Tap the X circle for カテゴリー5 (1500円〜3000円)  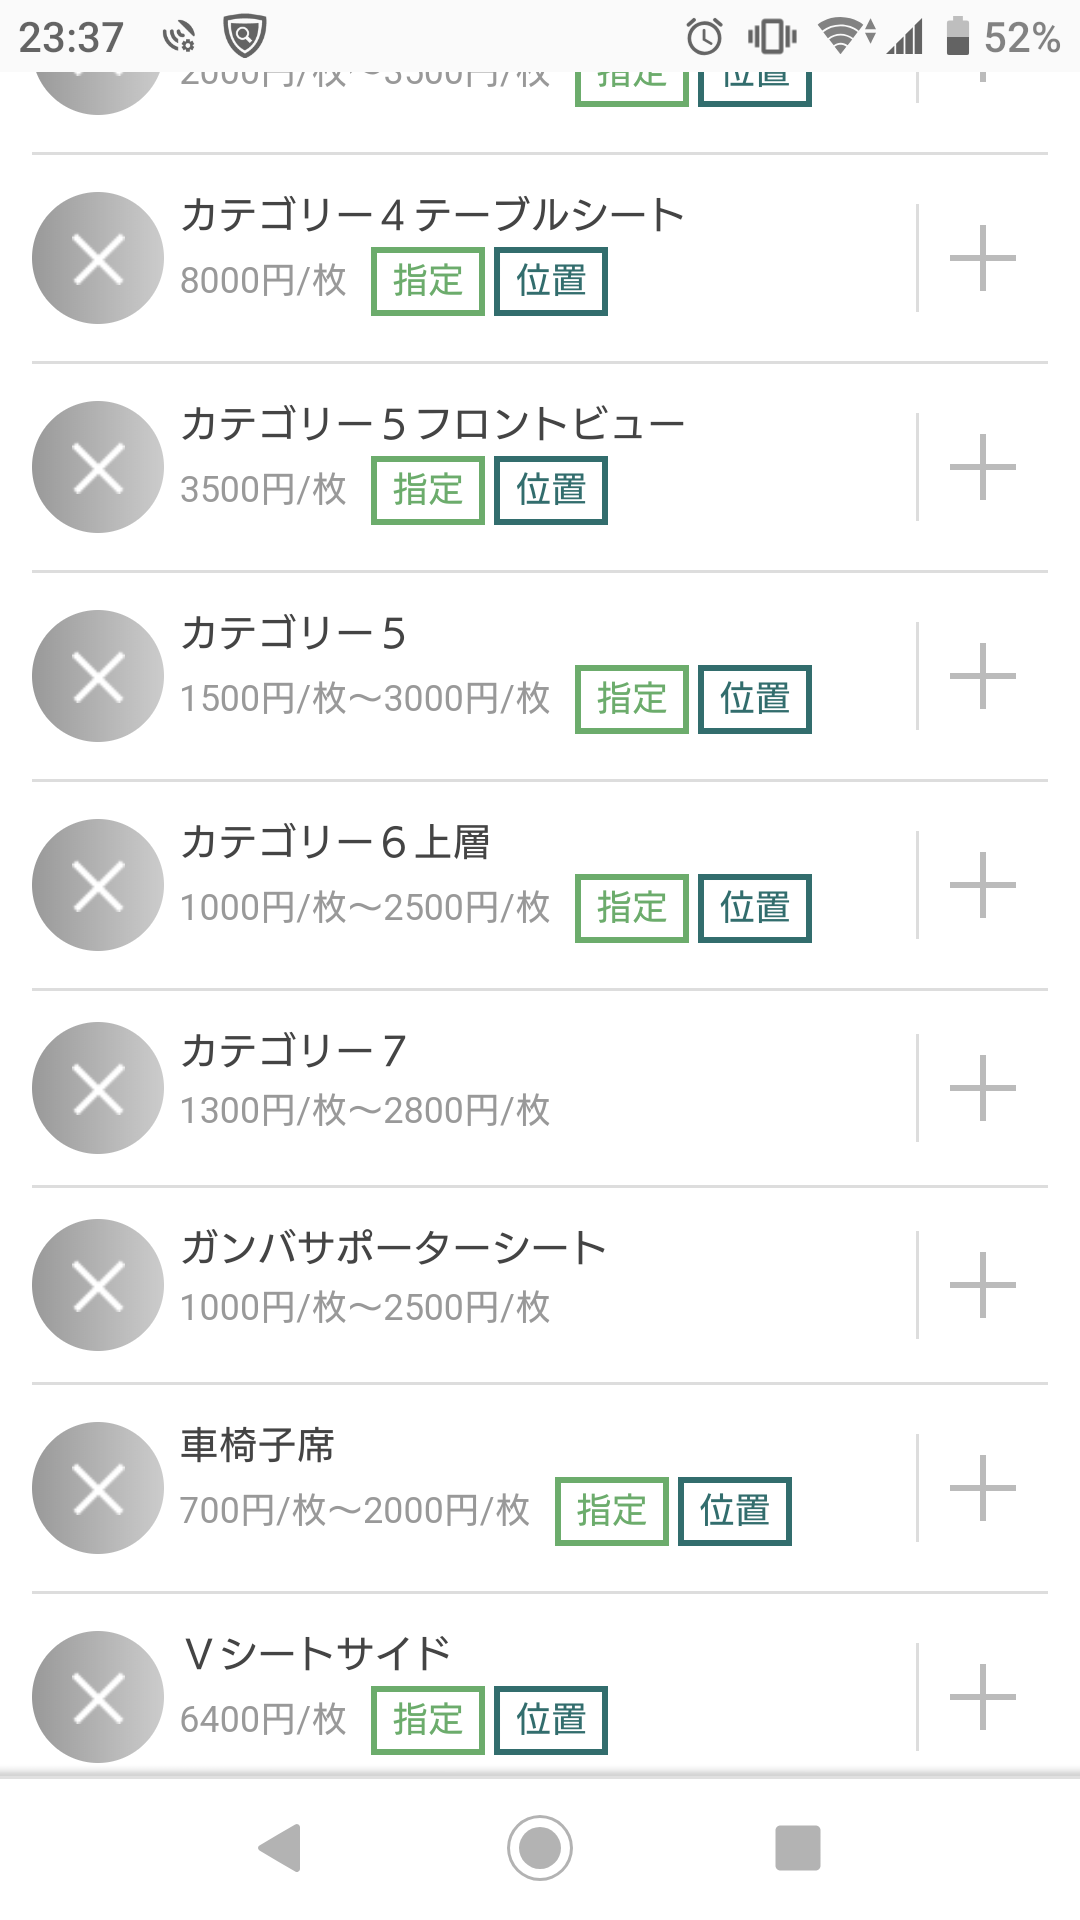tap(98, 676)
